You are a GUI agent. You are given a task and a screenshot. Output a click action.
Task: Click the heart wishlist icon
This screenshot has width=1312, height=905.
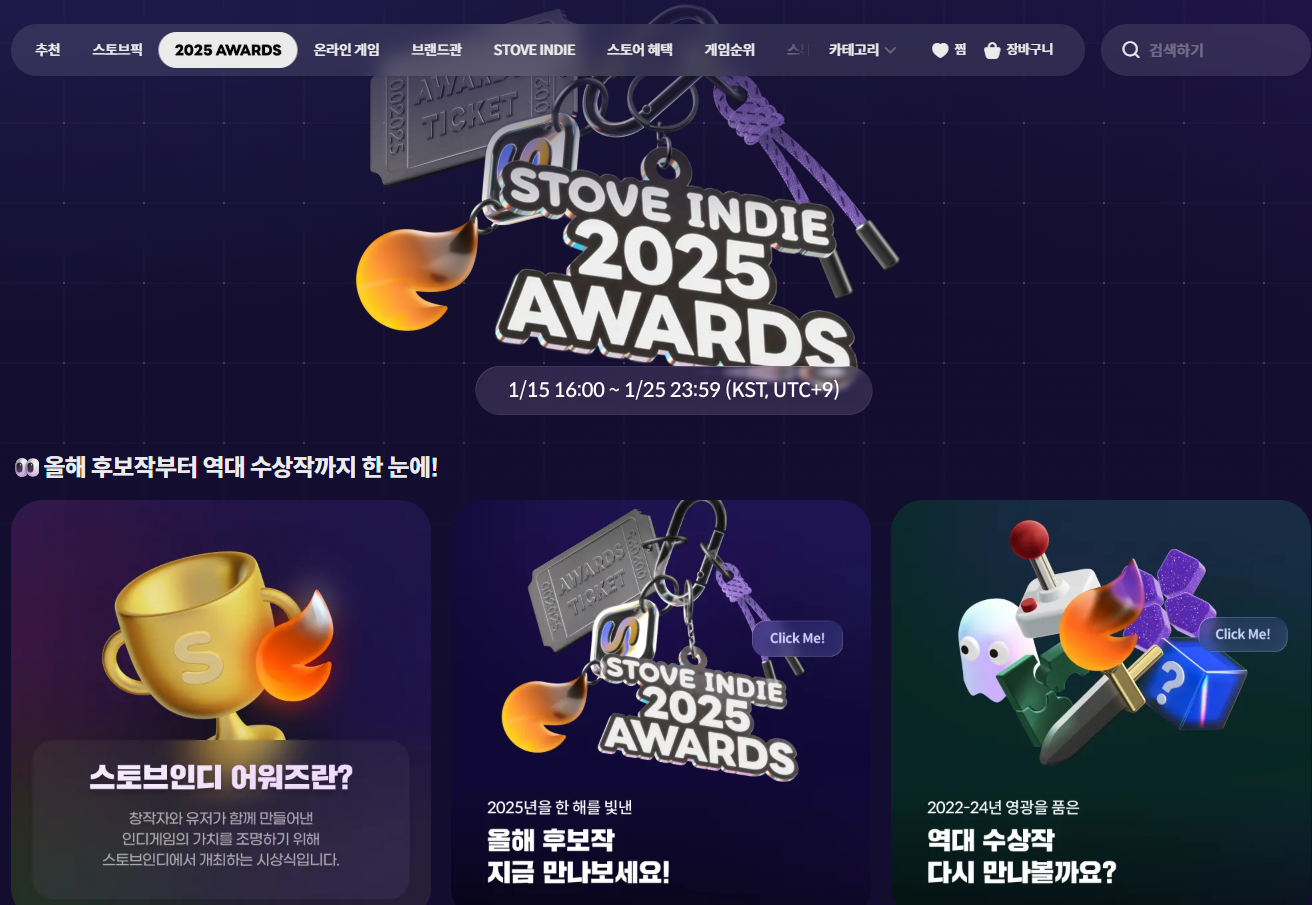pos(940,50)
